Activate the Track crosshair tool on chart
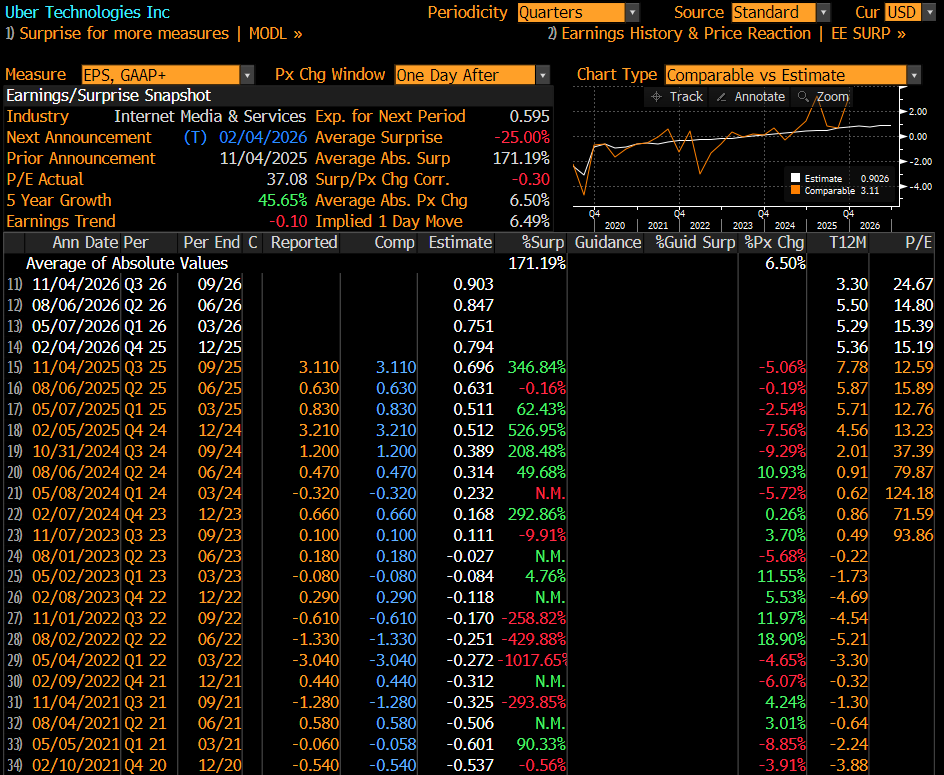 coord(657,96)
